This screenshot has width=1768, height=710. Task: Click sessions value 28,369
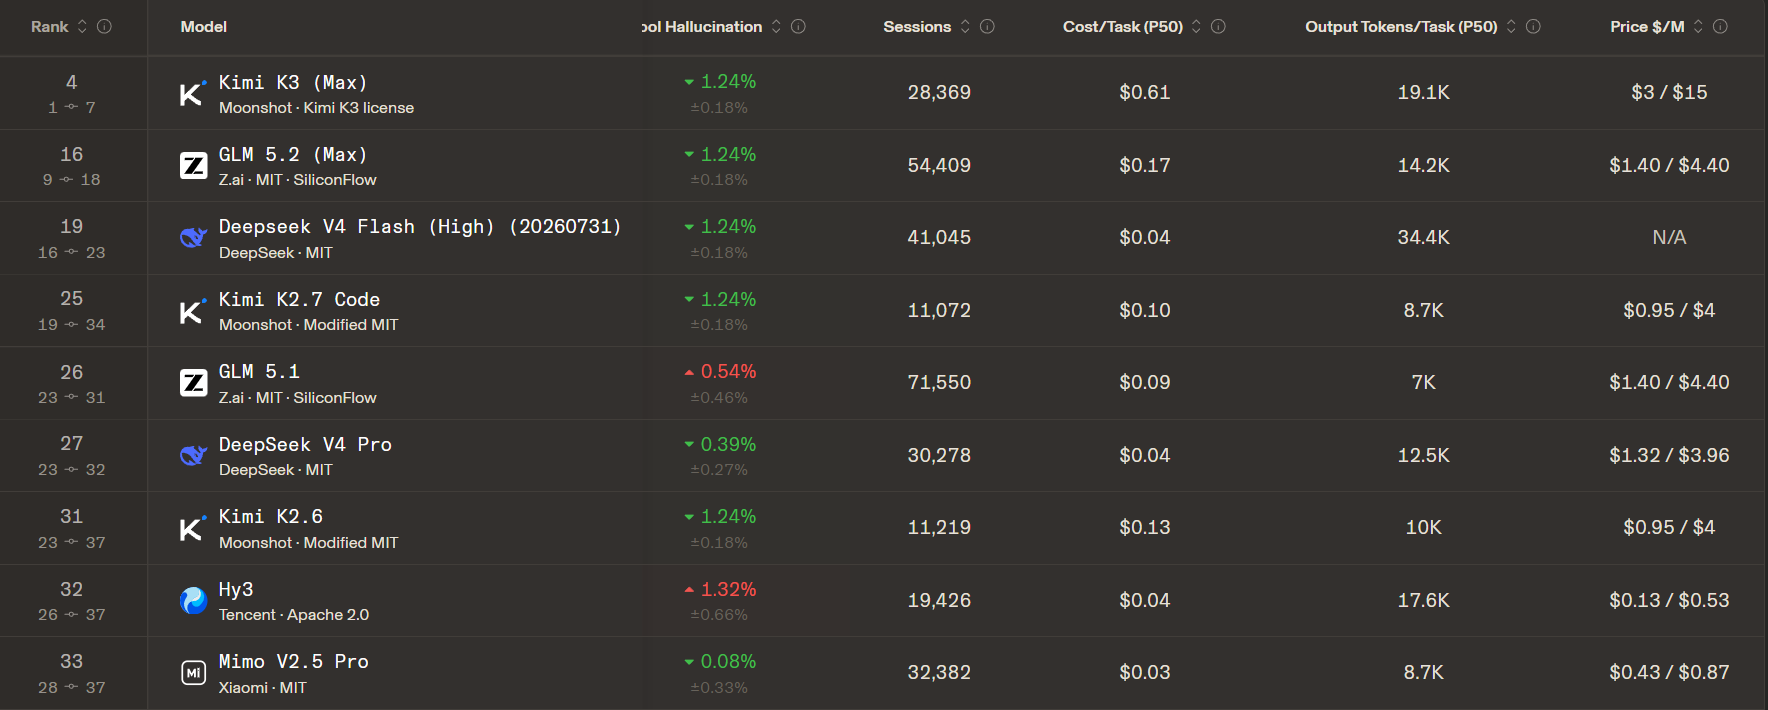pyautogui.click(x=939, y=93)
